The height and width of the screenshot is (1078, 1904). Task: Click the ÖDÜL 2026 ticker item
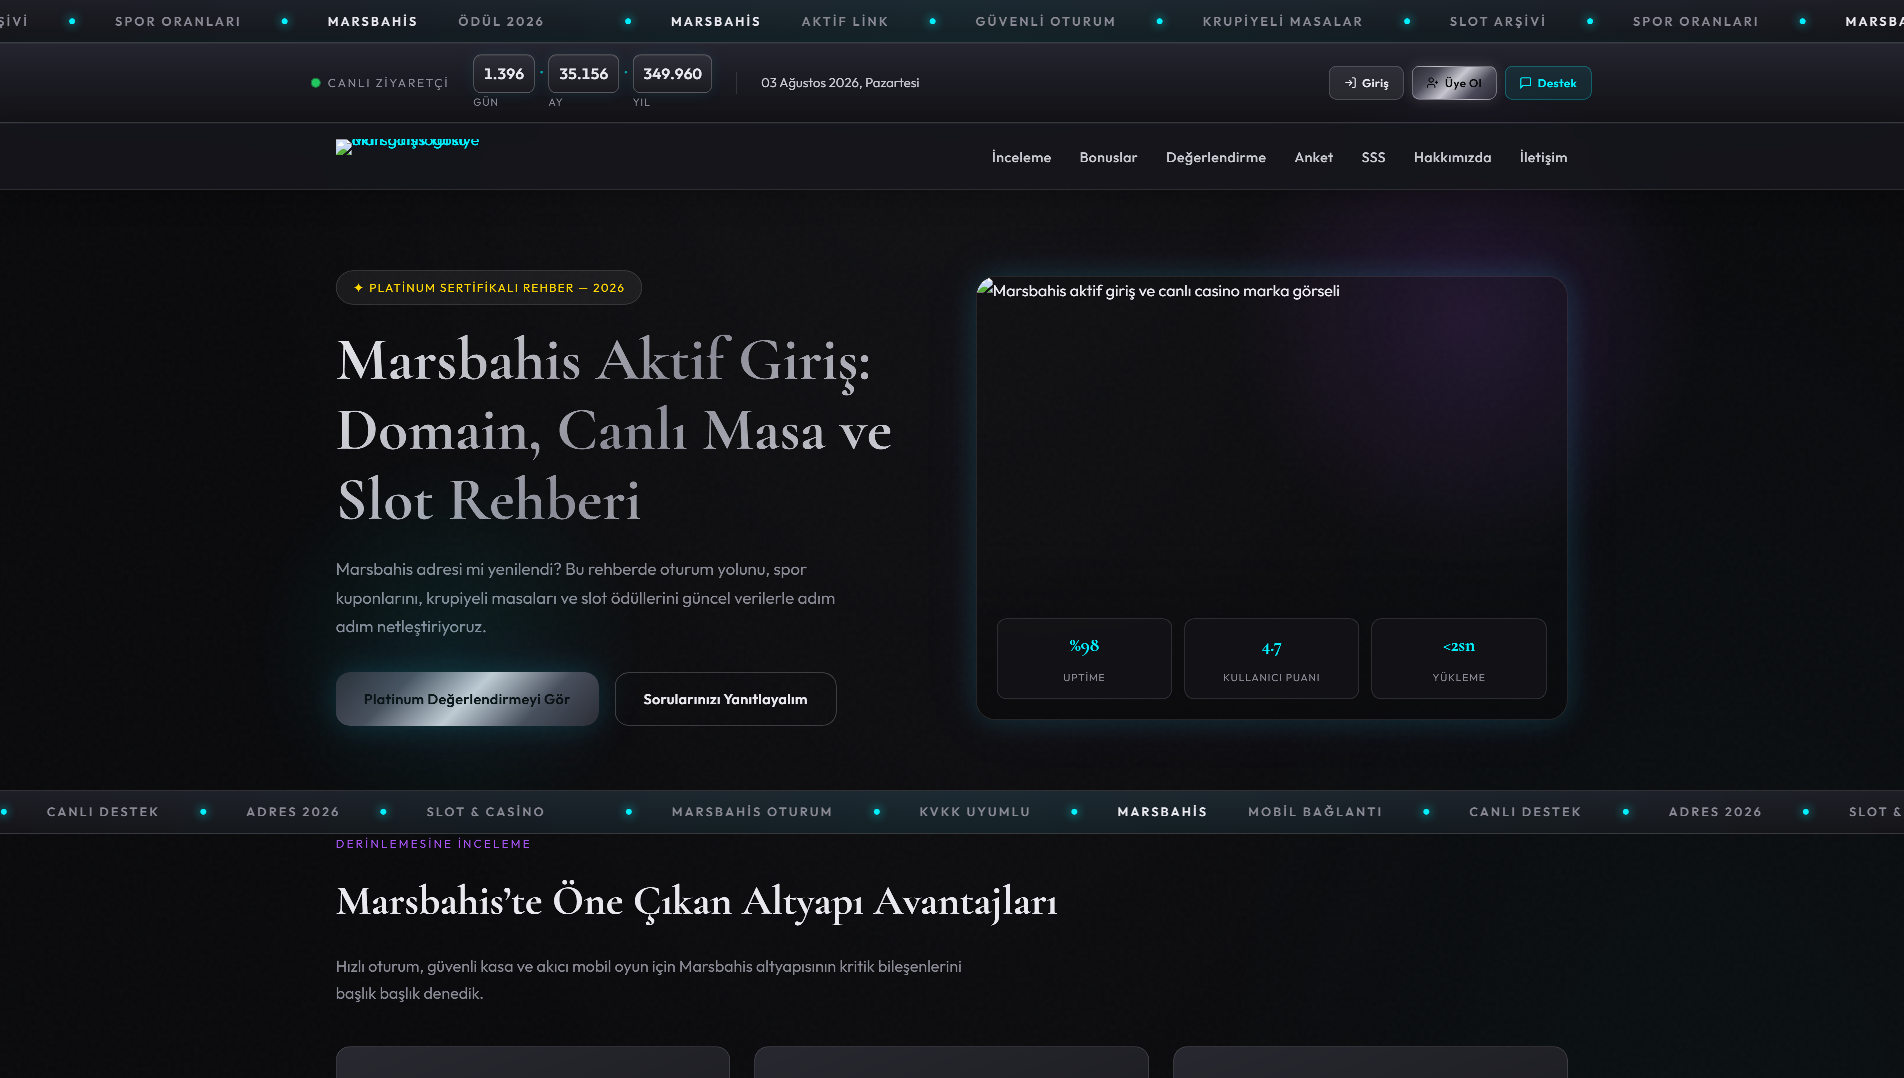pos(501,21)
